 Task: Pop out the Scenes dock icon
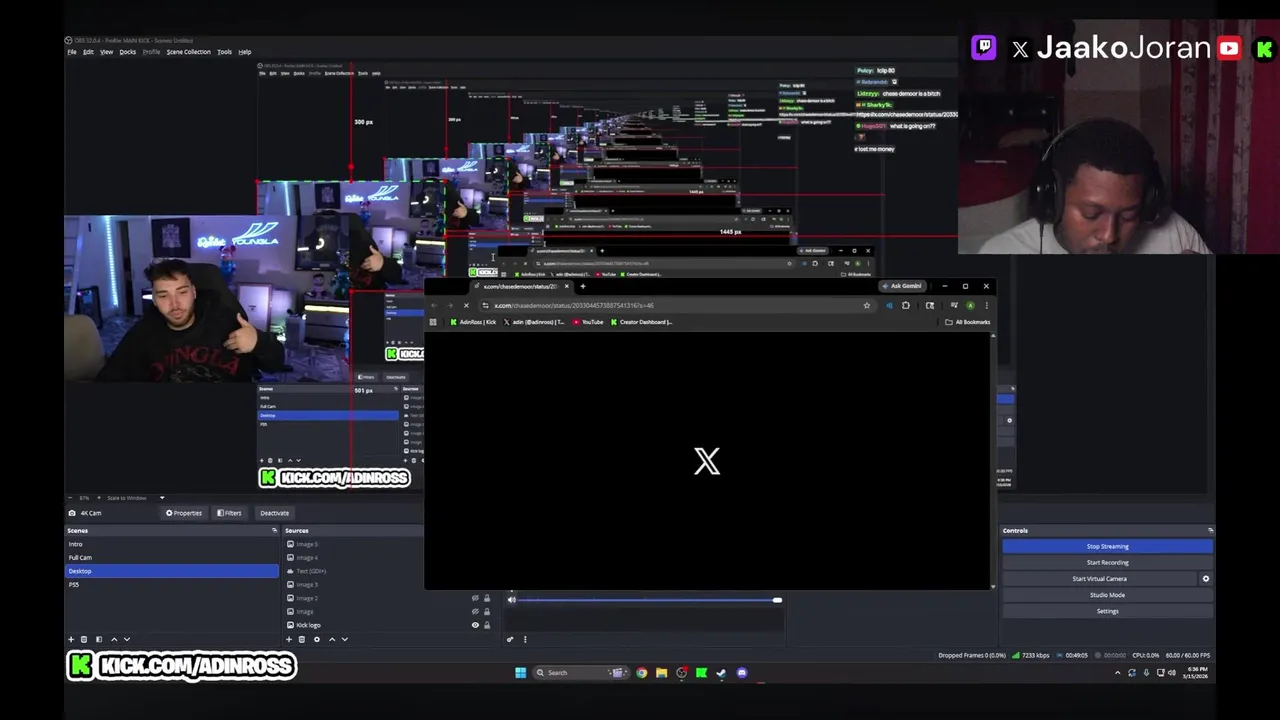pos(274,531)
